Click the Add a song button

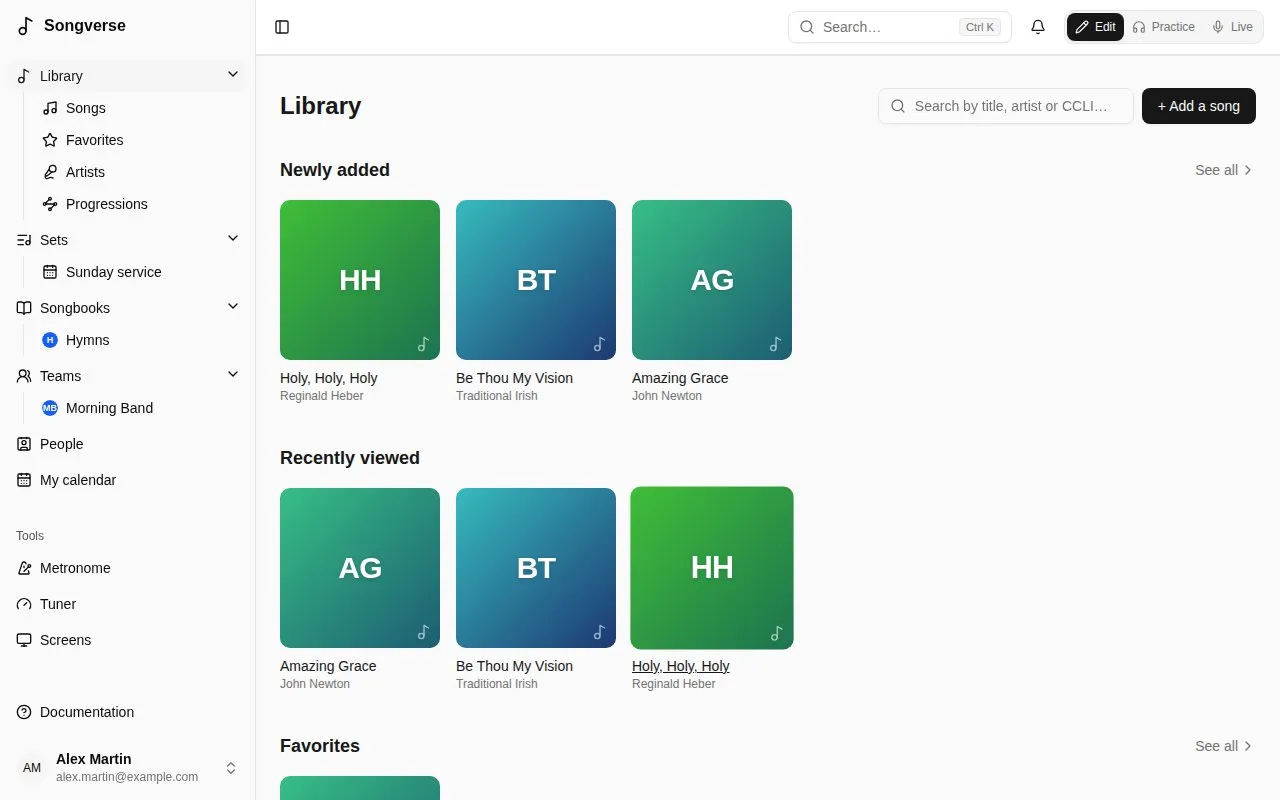pyautogui.click(x=1199, y=106)
